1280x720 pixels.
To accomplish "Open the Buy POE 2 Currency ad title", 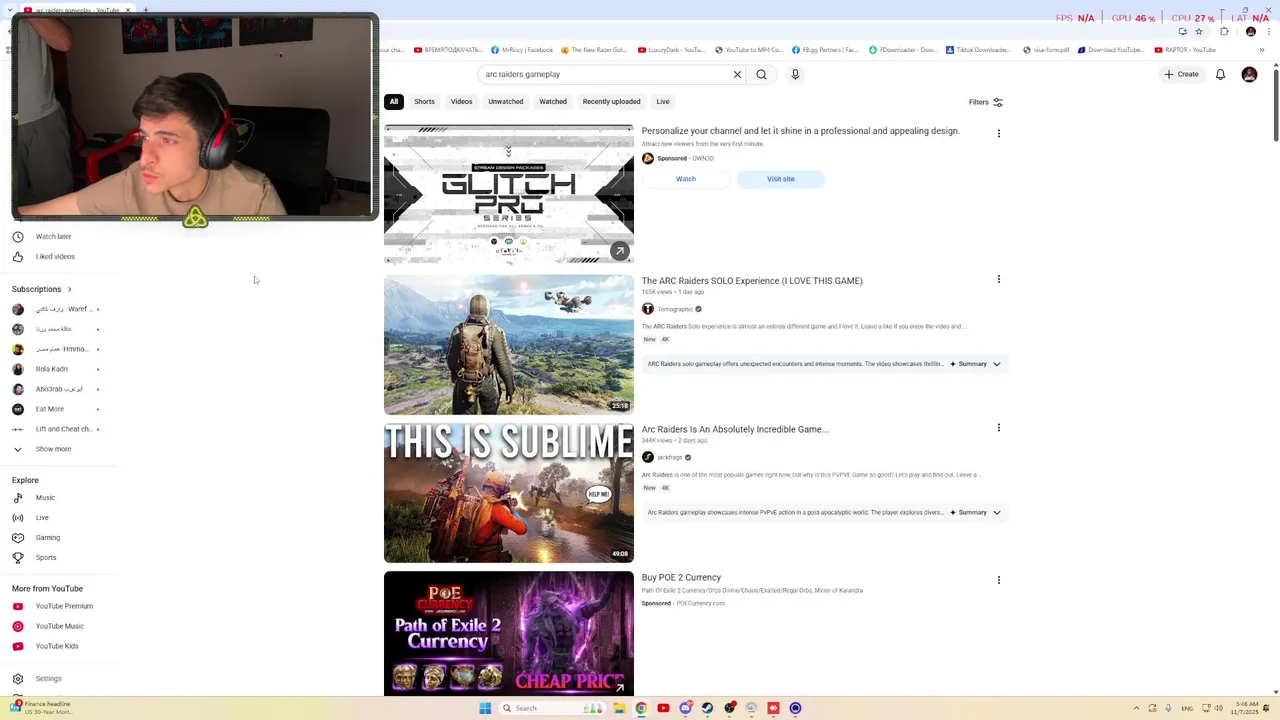I will click(x=681, y=578).
